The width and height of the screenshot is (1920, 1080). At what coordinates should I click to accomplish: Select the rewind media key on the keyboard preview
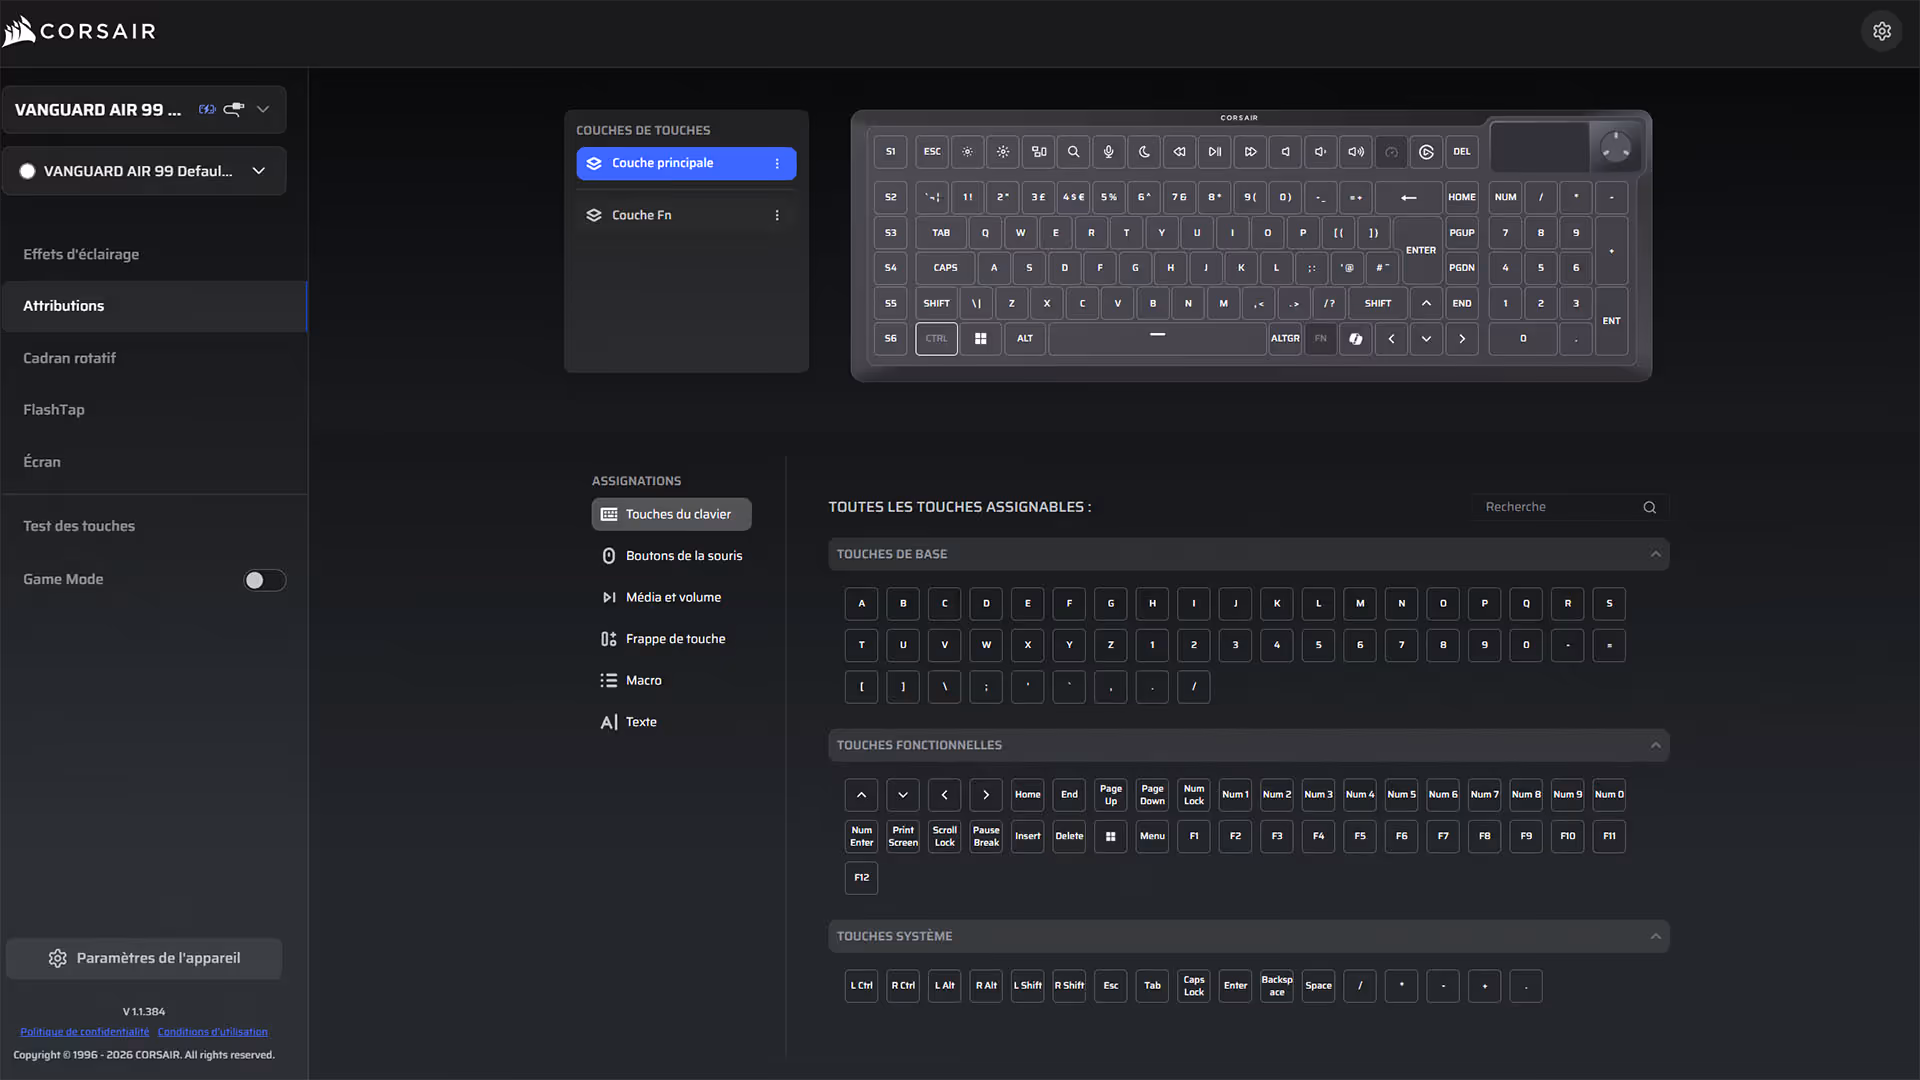pyautogui.click(x=1179, y=152)
